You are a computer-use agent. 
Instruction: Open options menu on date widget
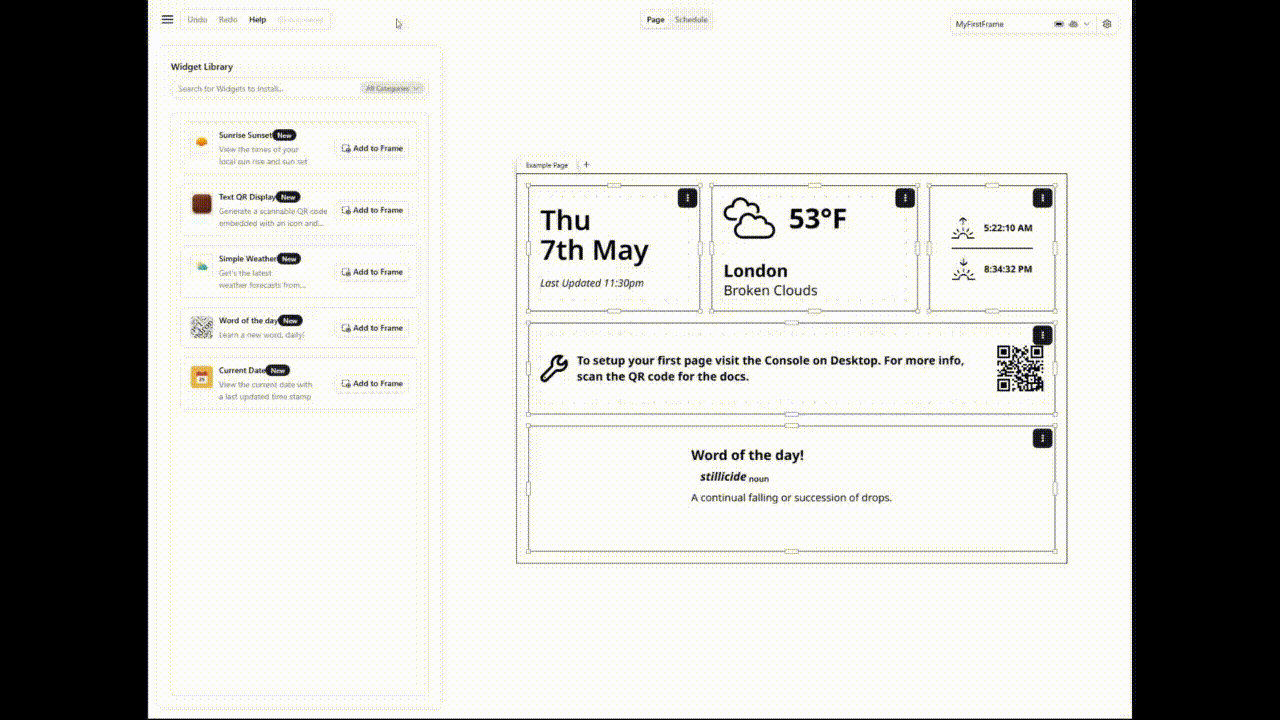pos(687,198)
